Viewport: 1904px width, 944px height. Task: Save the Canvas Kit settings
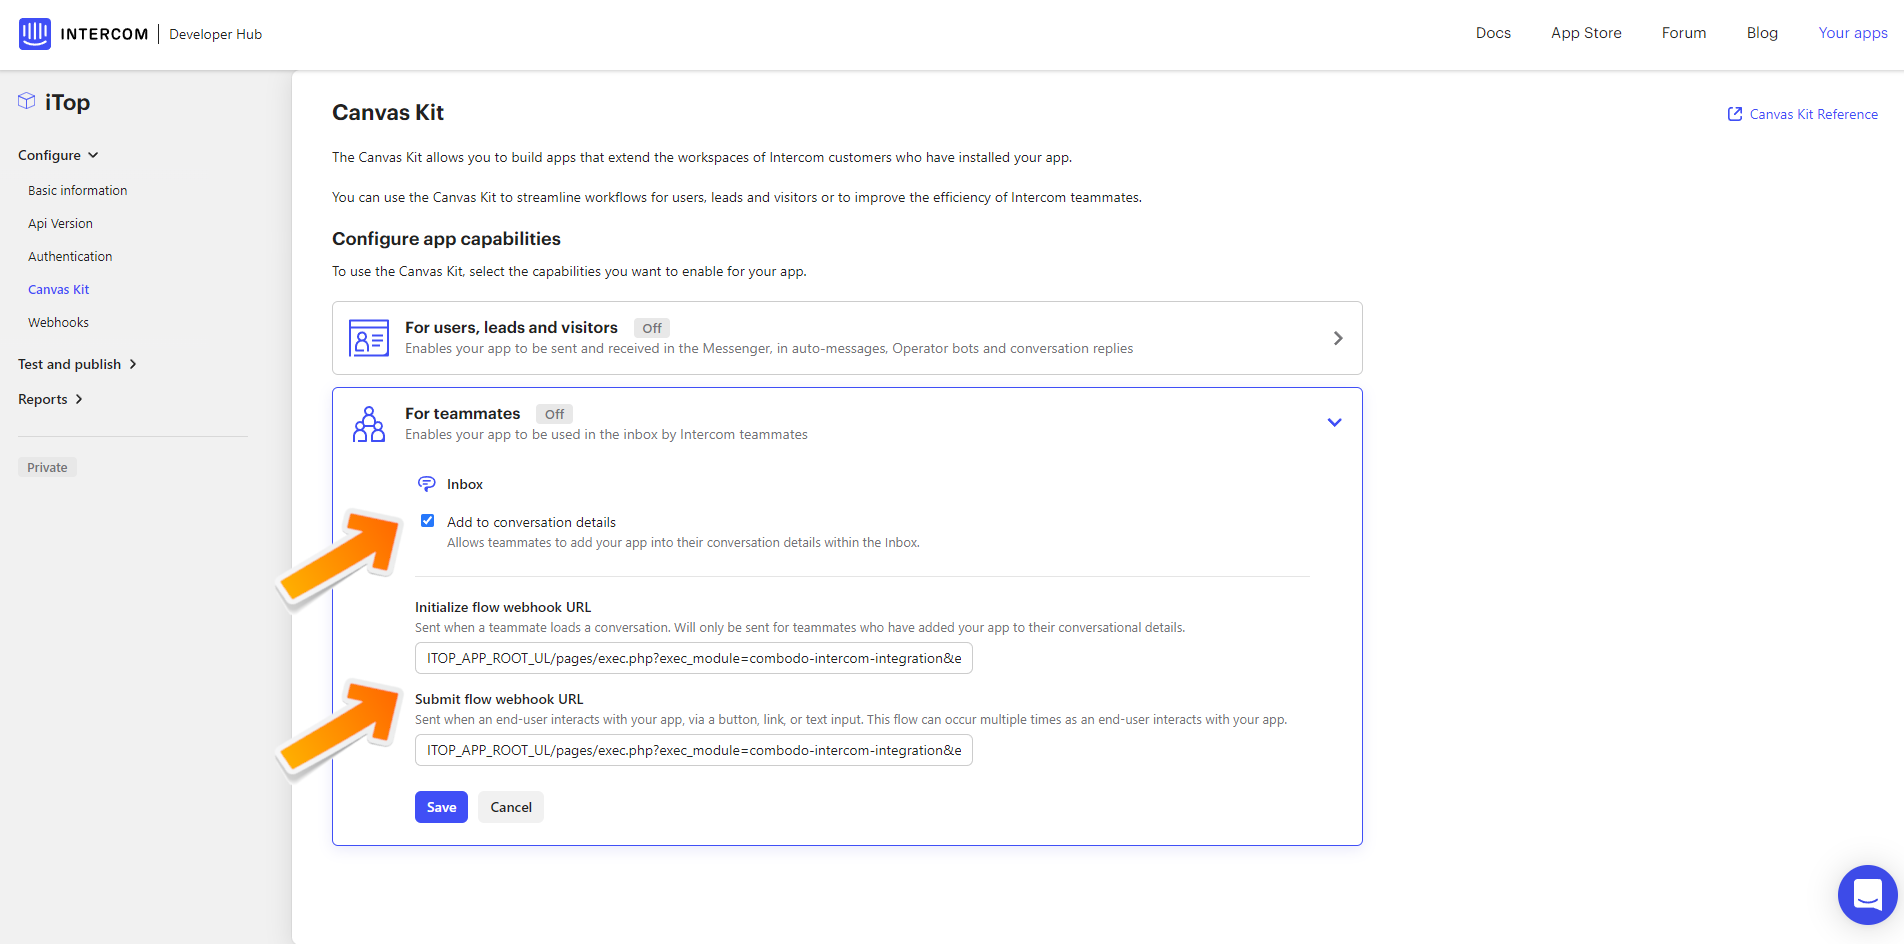coord(441,807)
